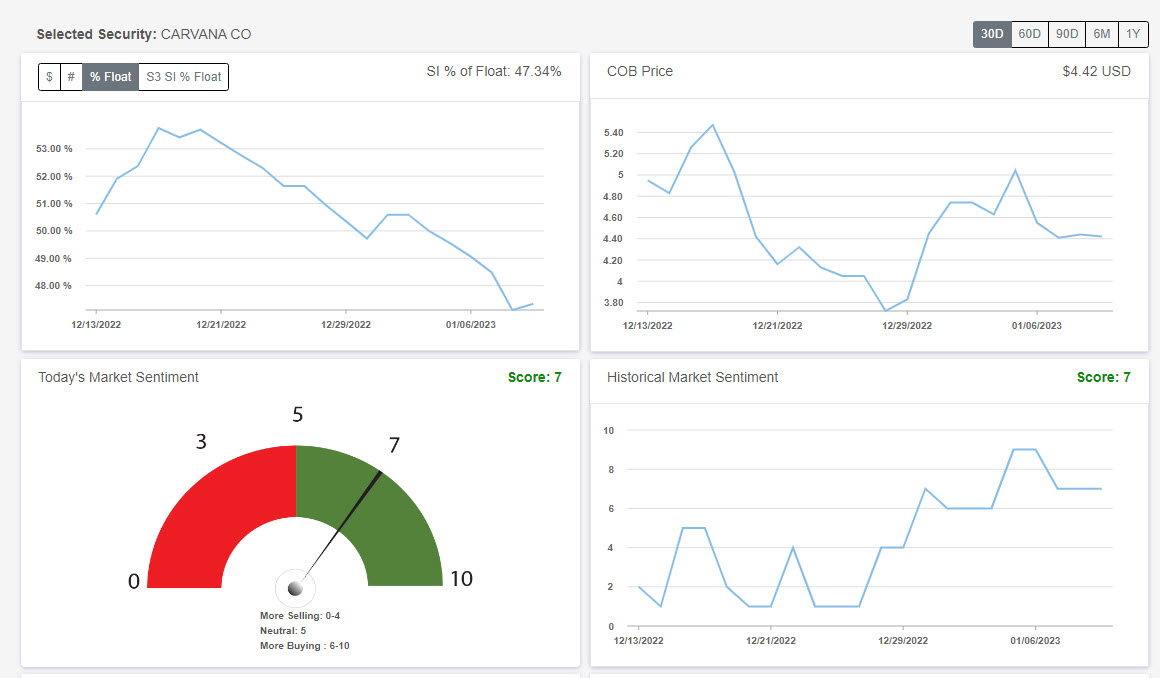This screenshot has height=678, width=1160.
Task: Click the 6 label on Historical Sentiment axis
Action: point(611,508)
